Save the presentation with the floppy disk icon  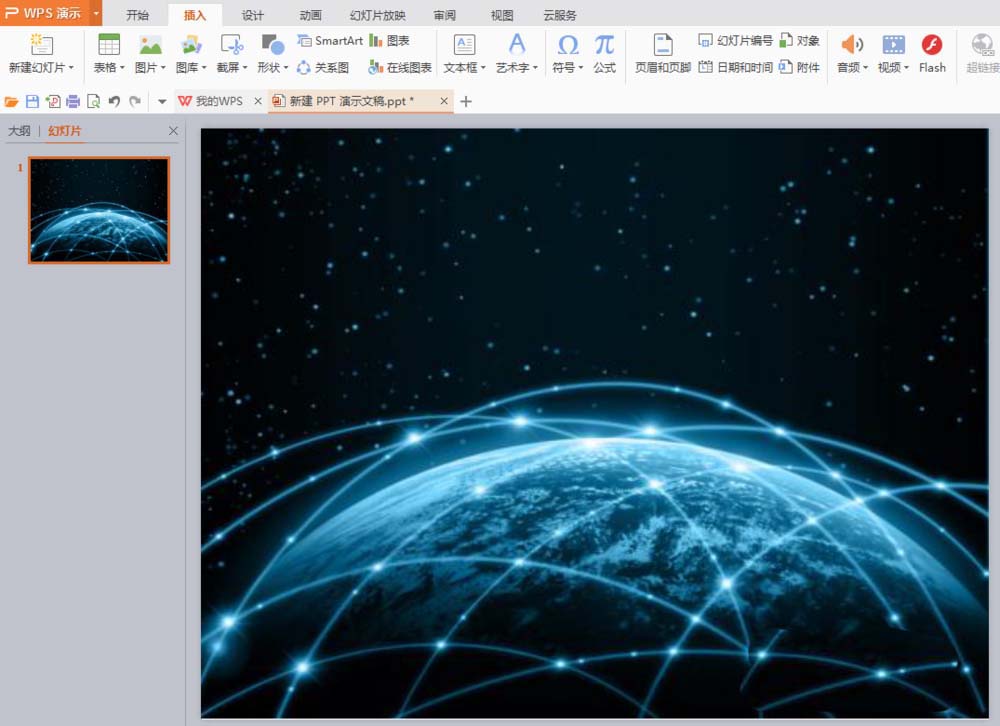(x=33, y=101)
